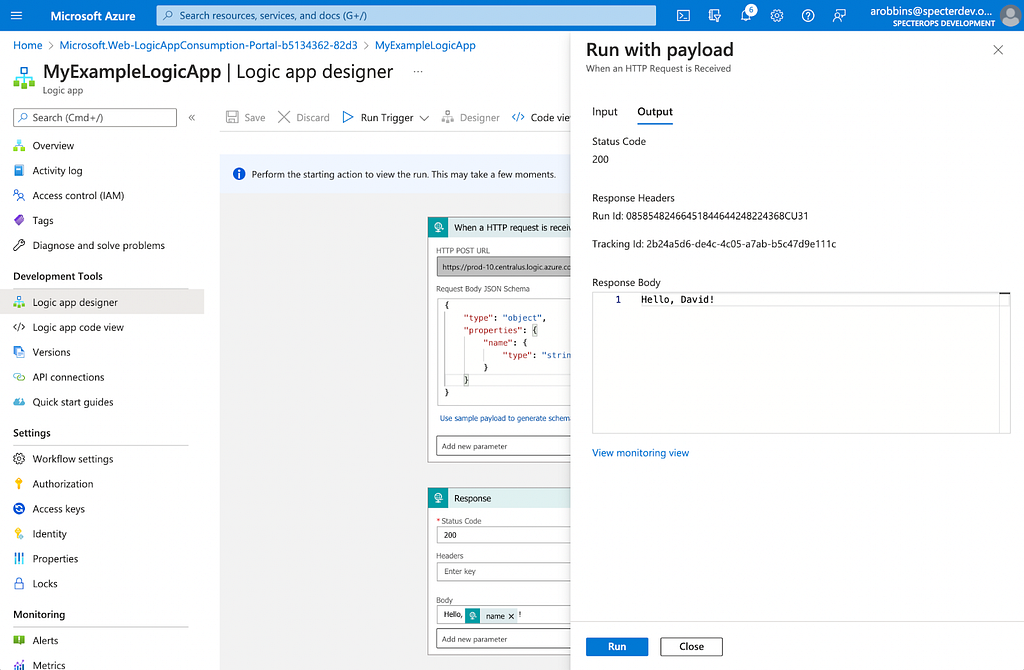Go to the Home breadcrumb
Screen dimensions: 1024x670
[27, 45]
